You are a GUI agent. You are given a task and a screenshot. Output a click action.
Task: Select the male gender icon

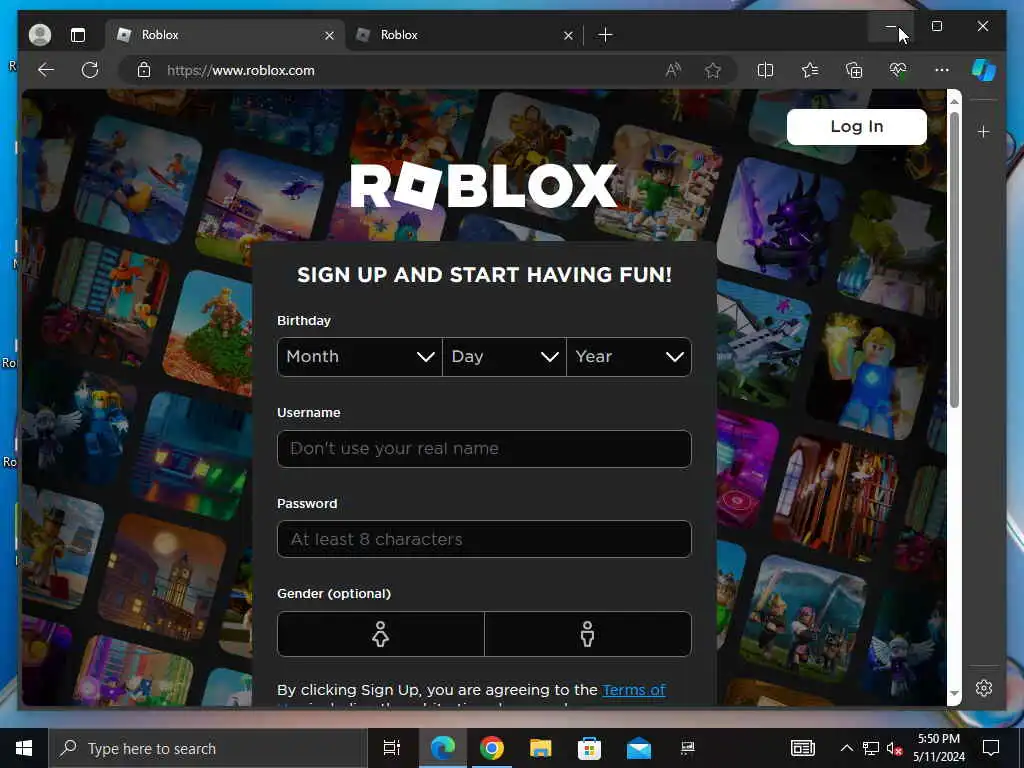pyautogui.click(x=588, y=634)
